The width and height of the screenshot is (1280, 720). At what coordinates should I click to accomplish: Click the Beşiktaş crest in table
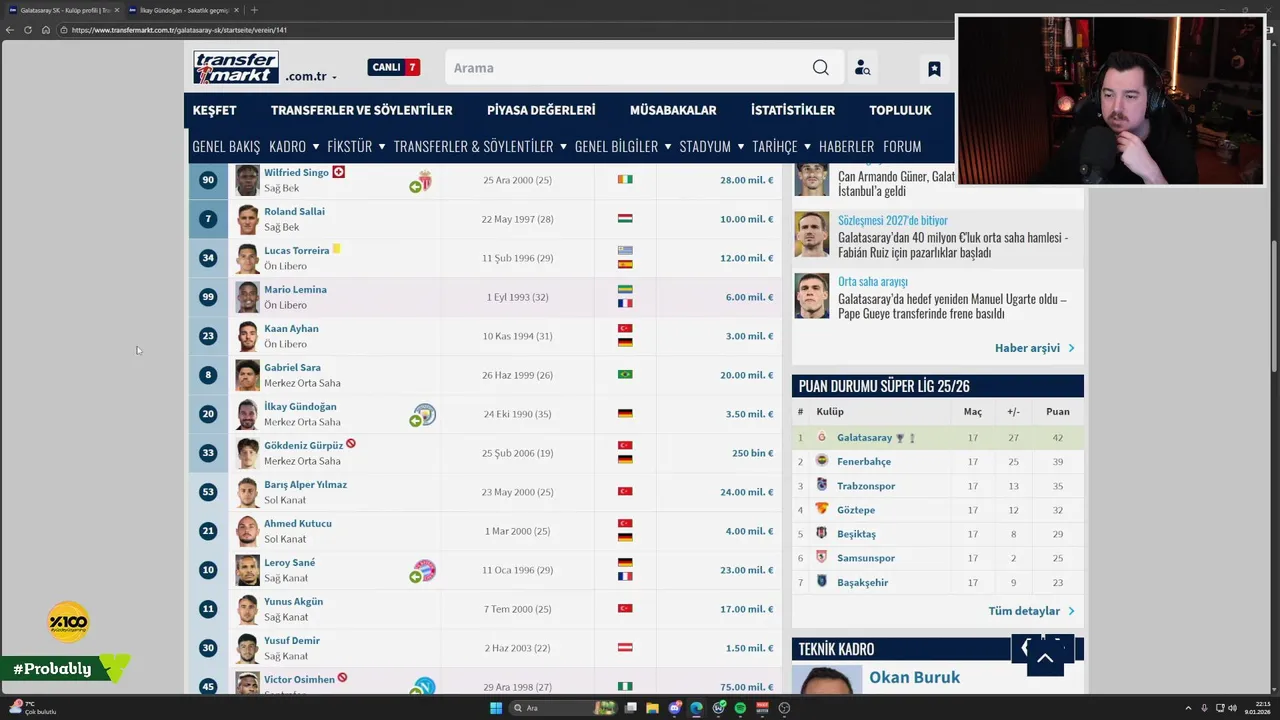(822, 533)
